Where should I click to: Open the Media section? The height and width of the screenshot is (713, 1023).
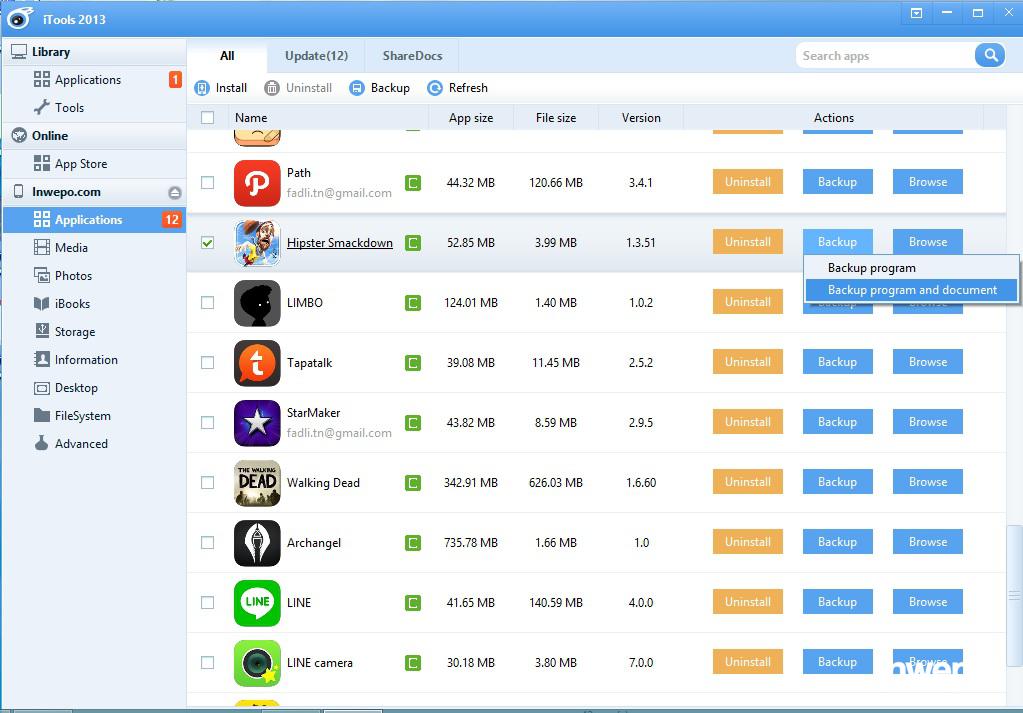click(x=95, y=248)
